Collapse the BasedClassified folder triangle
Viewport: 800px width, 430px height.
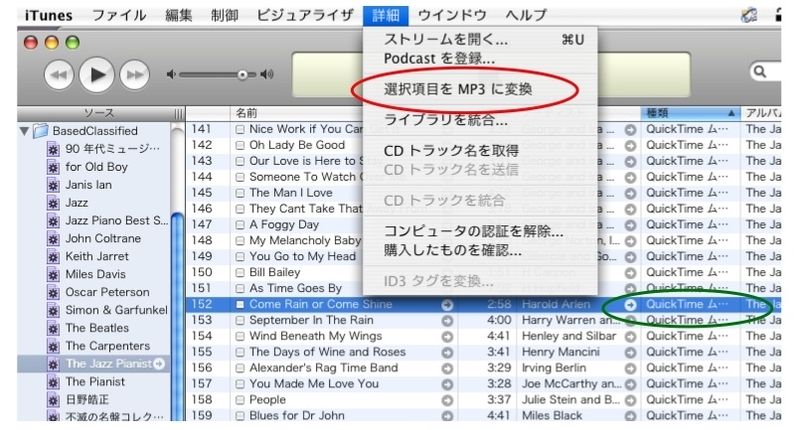(24, 131)
